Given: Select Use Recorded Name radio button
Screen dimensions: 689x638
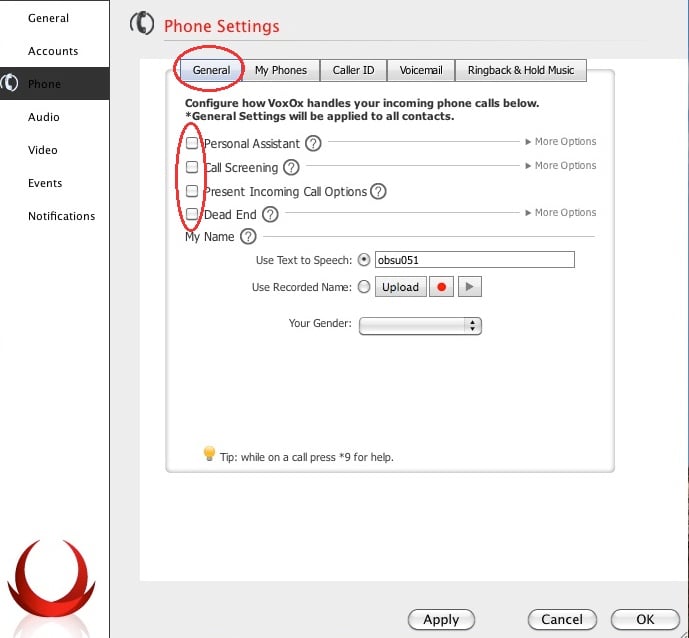Looking at the screenshot, I should 364,287.
